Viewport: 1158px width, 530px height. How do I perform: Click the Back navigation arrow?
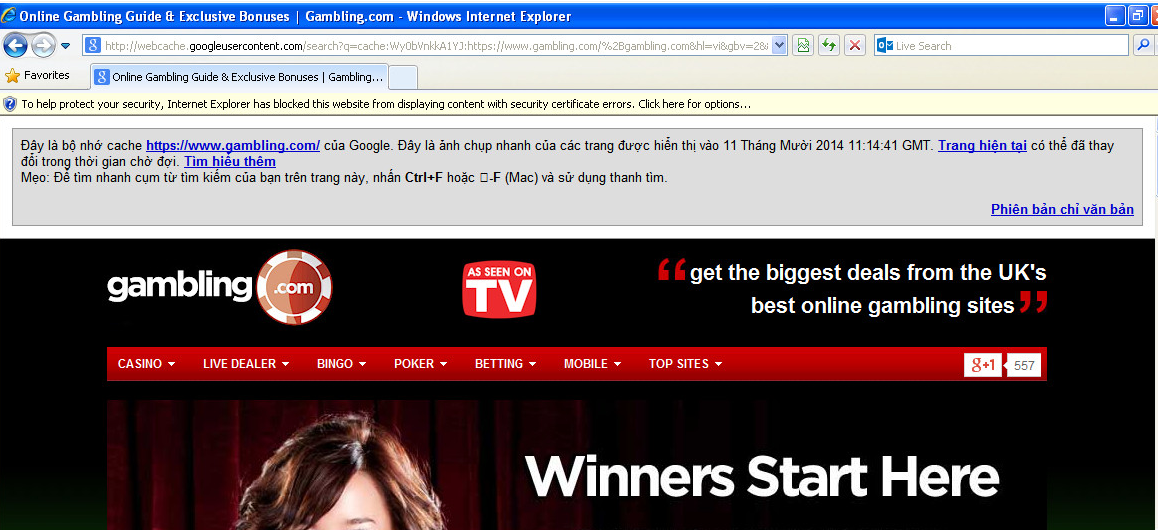(16, 46)
